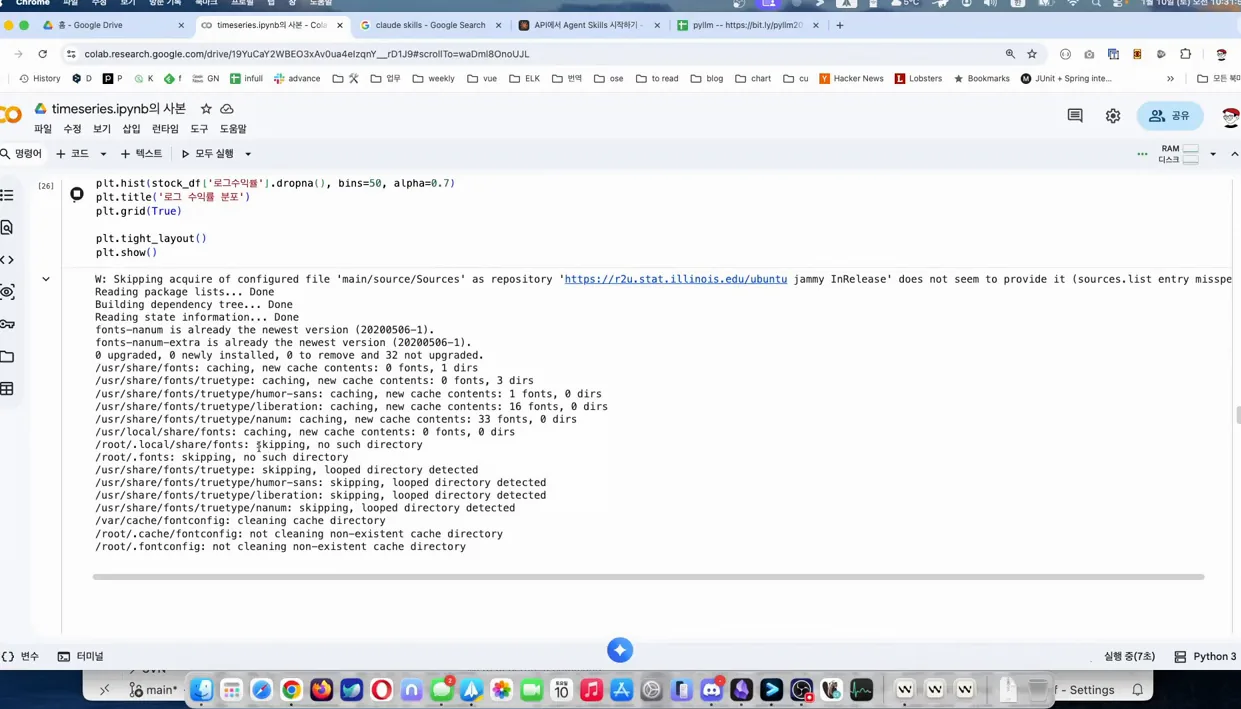
Task: Collapse the Colab header with up chevron
Action: [1234, 154]
